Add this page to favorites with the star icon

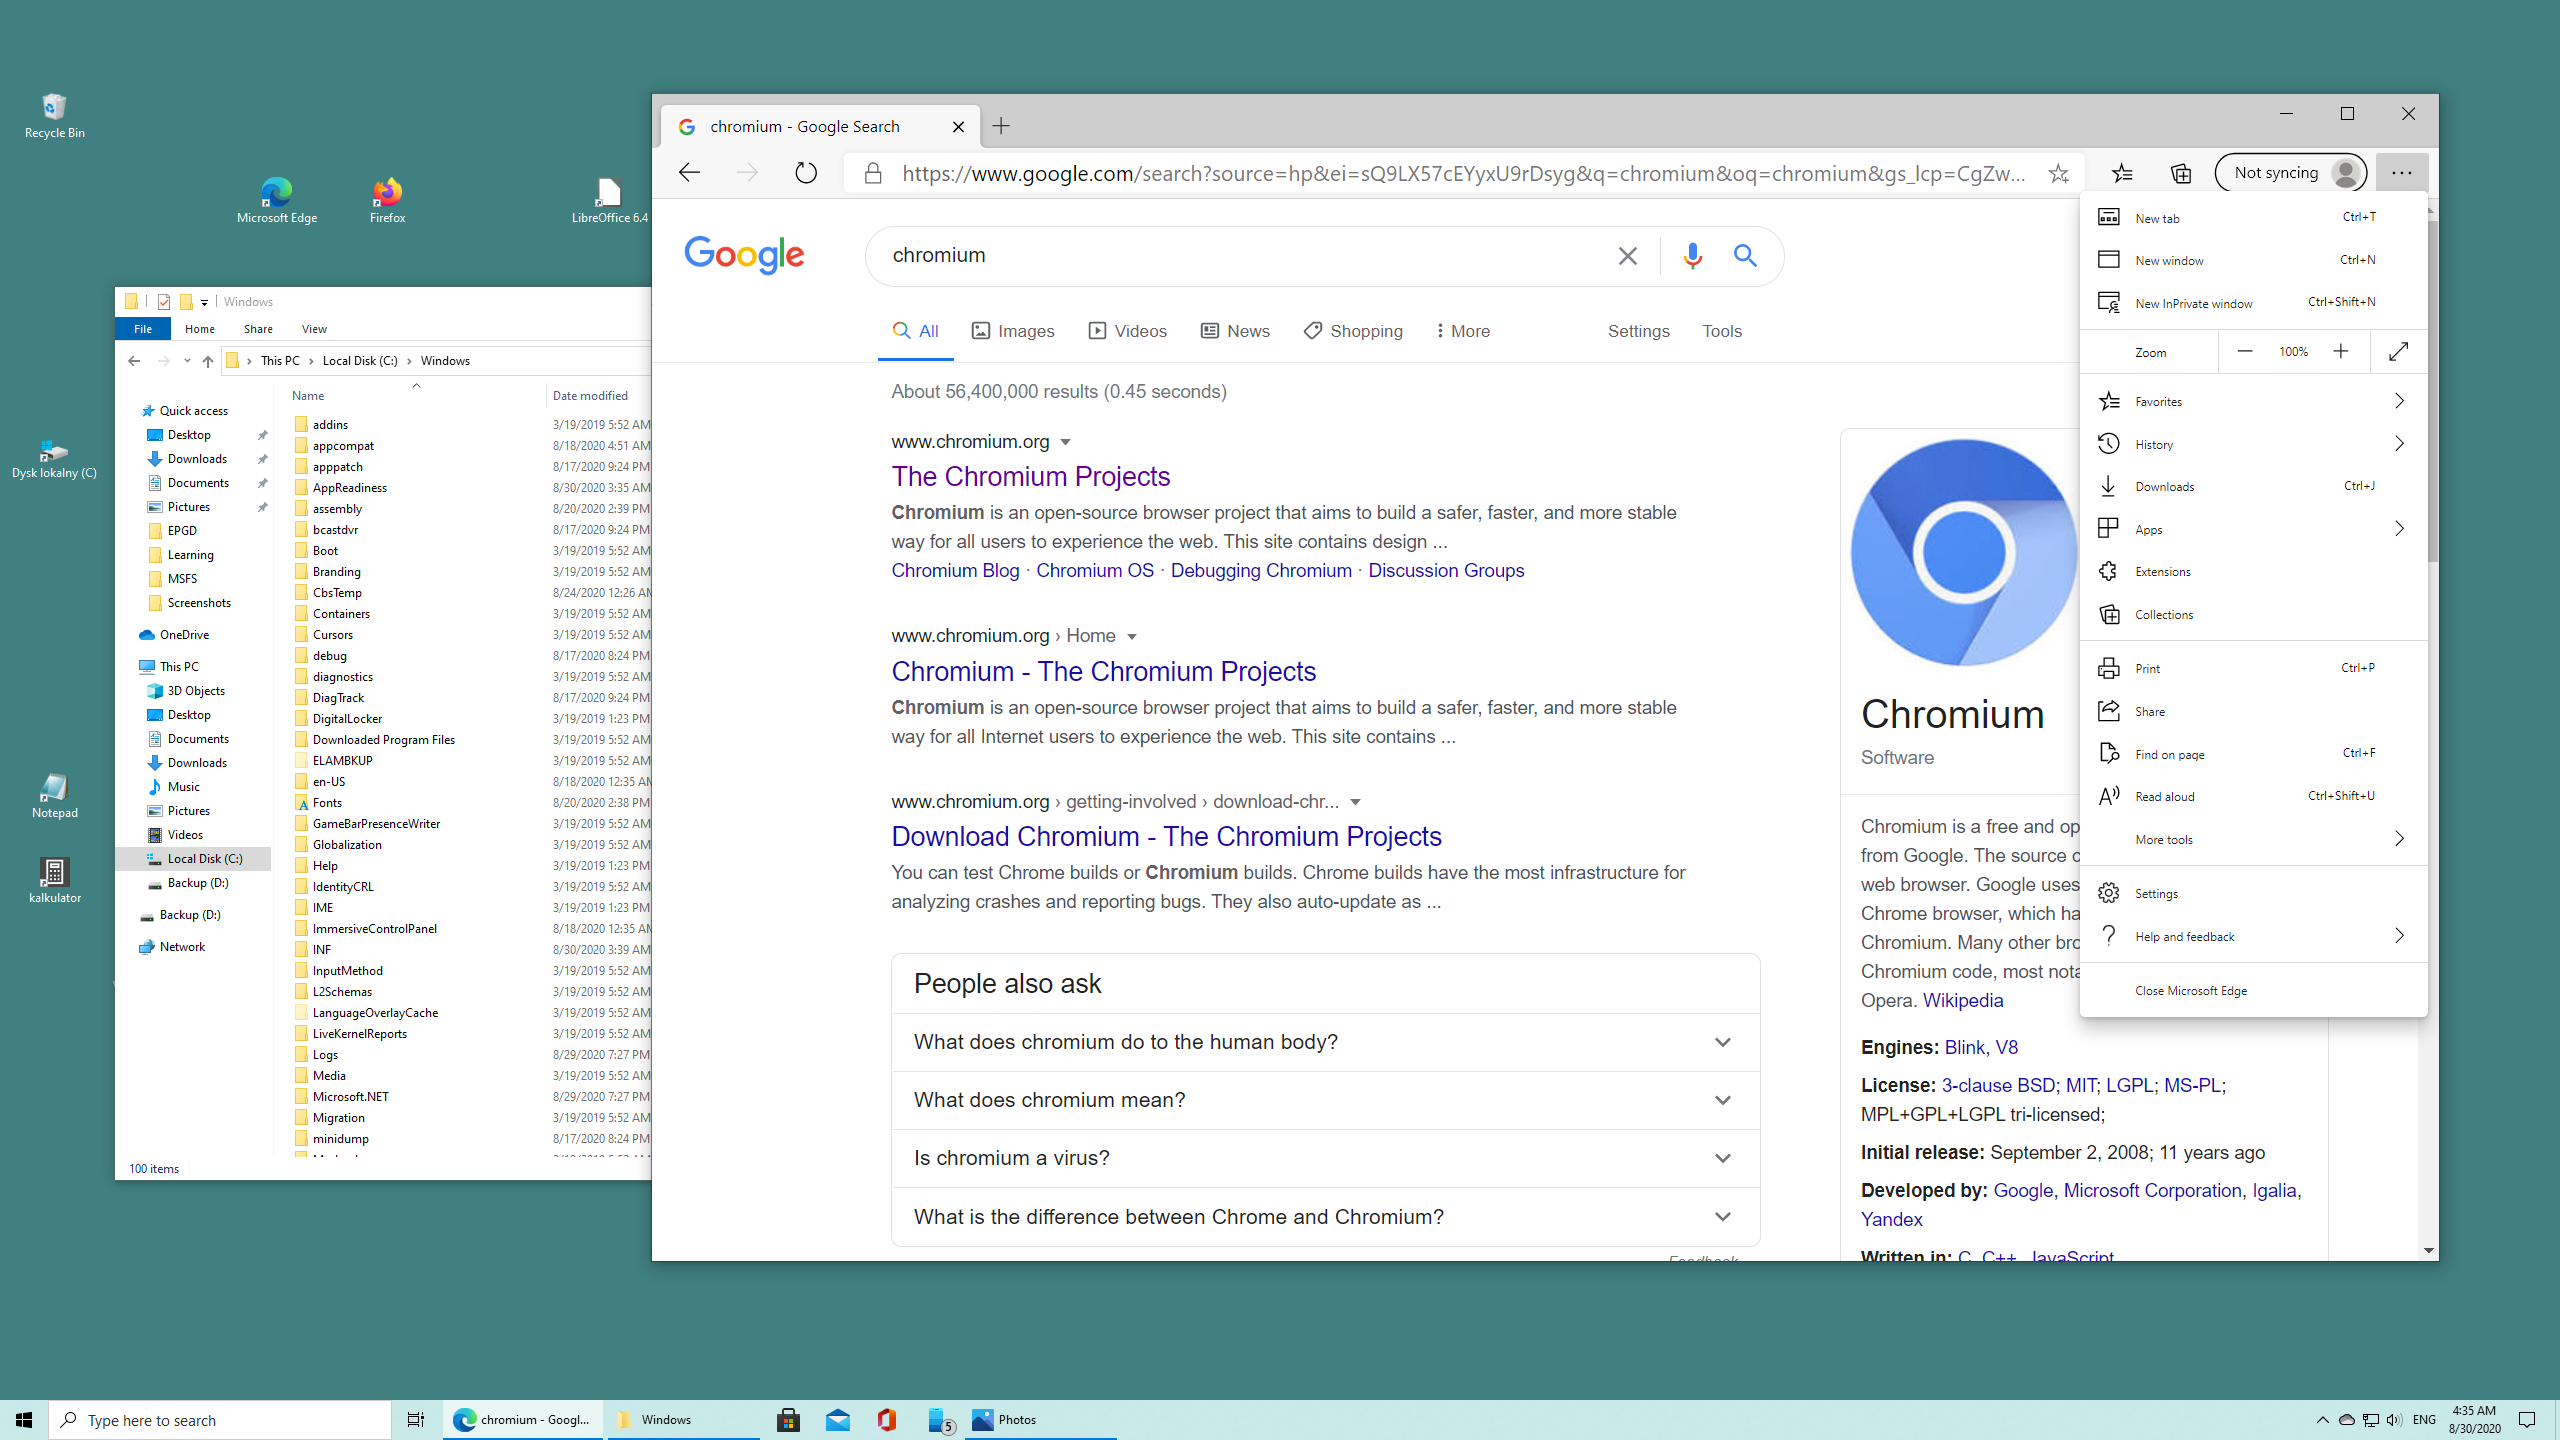[2058, 173]
